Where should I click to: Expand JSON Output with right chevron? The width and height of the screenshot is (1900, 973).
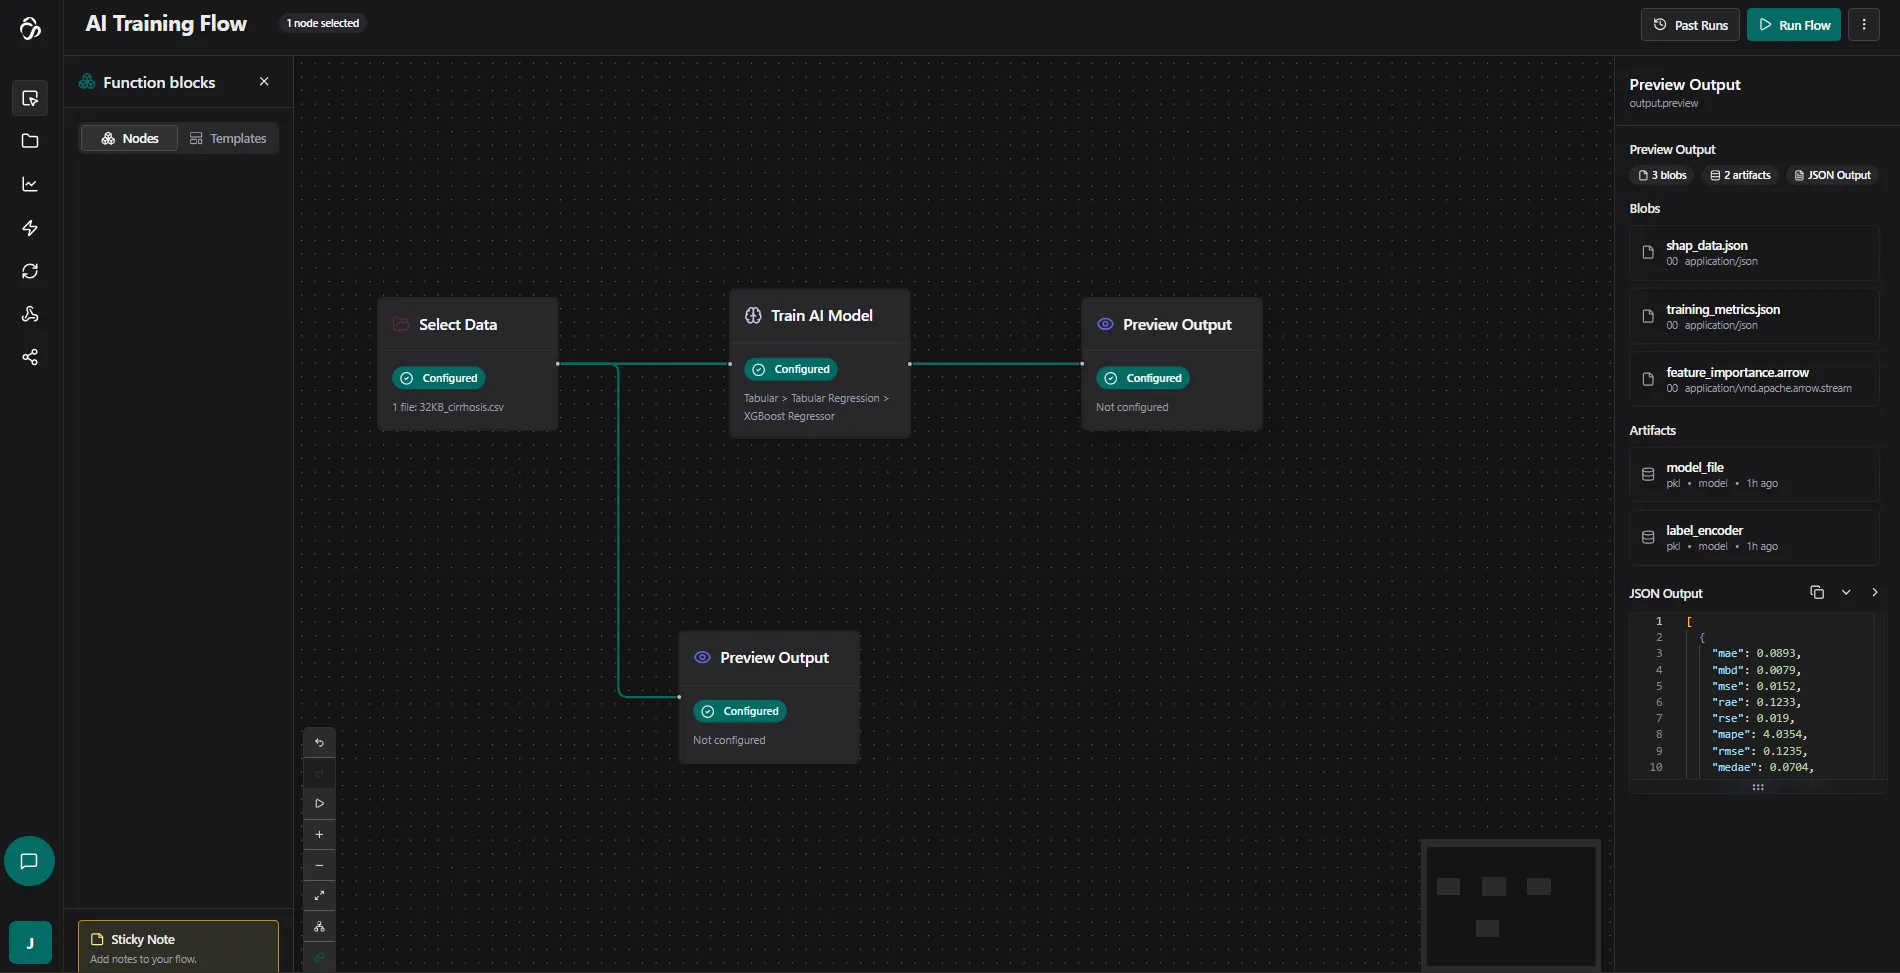[1874, 593]
